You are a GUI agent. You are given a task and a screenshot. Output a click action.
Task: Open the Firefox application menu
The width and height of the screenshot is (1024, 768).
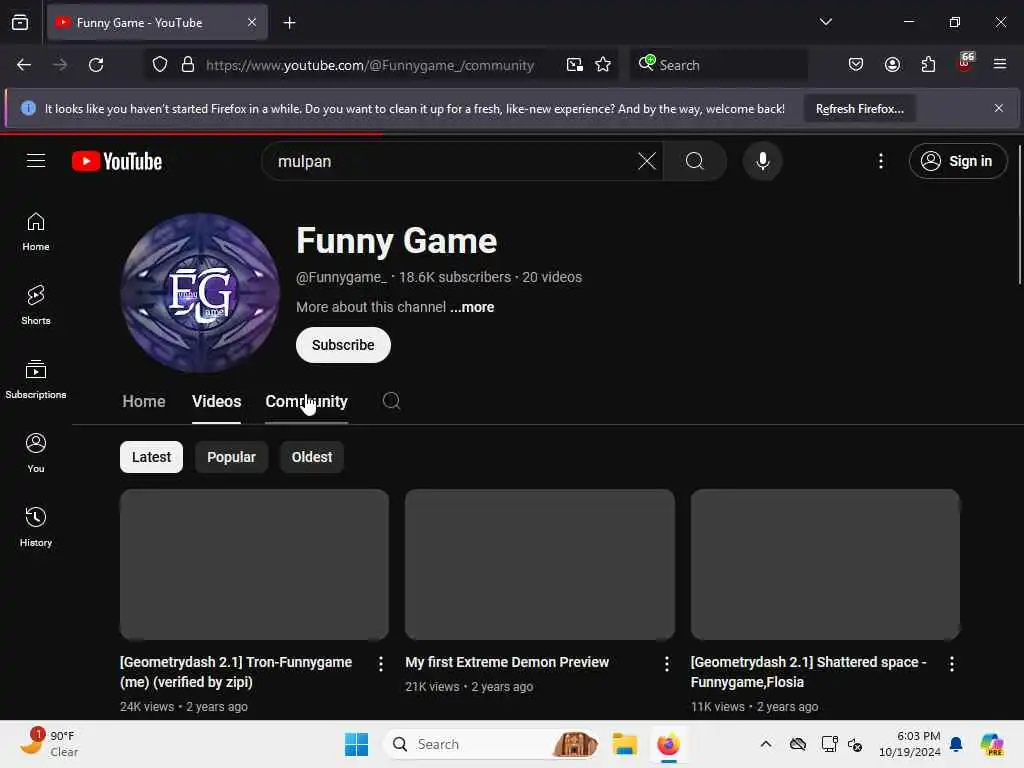(x=999, y=65)
